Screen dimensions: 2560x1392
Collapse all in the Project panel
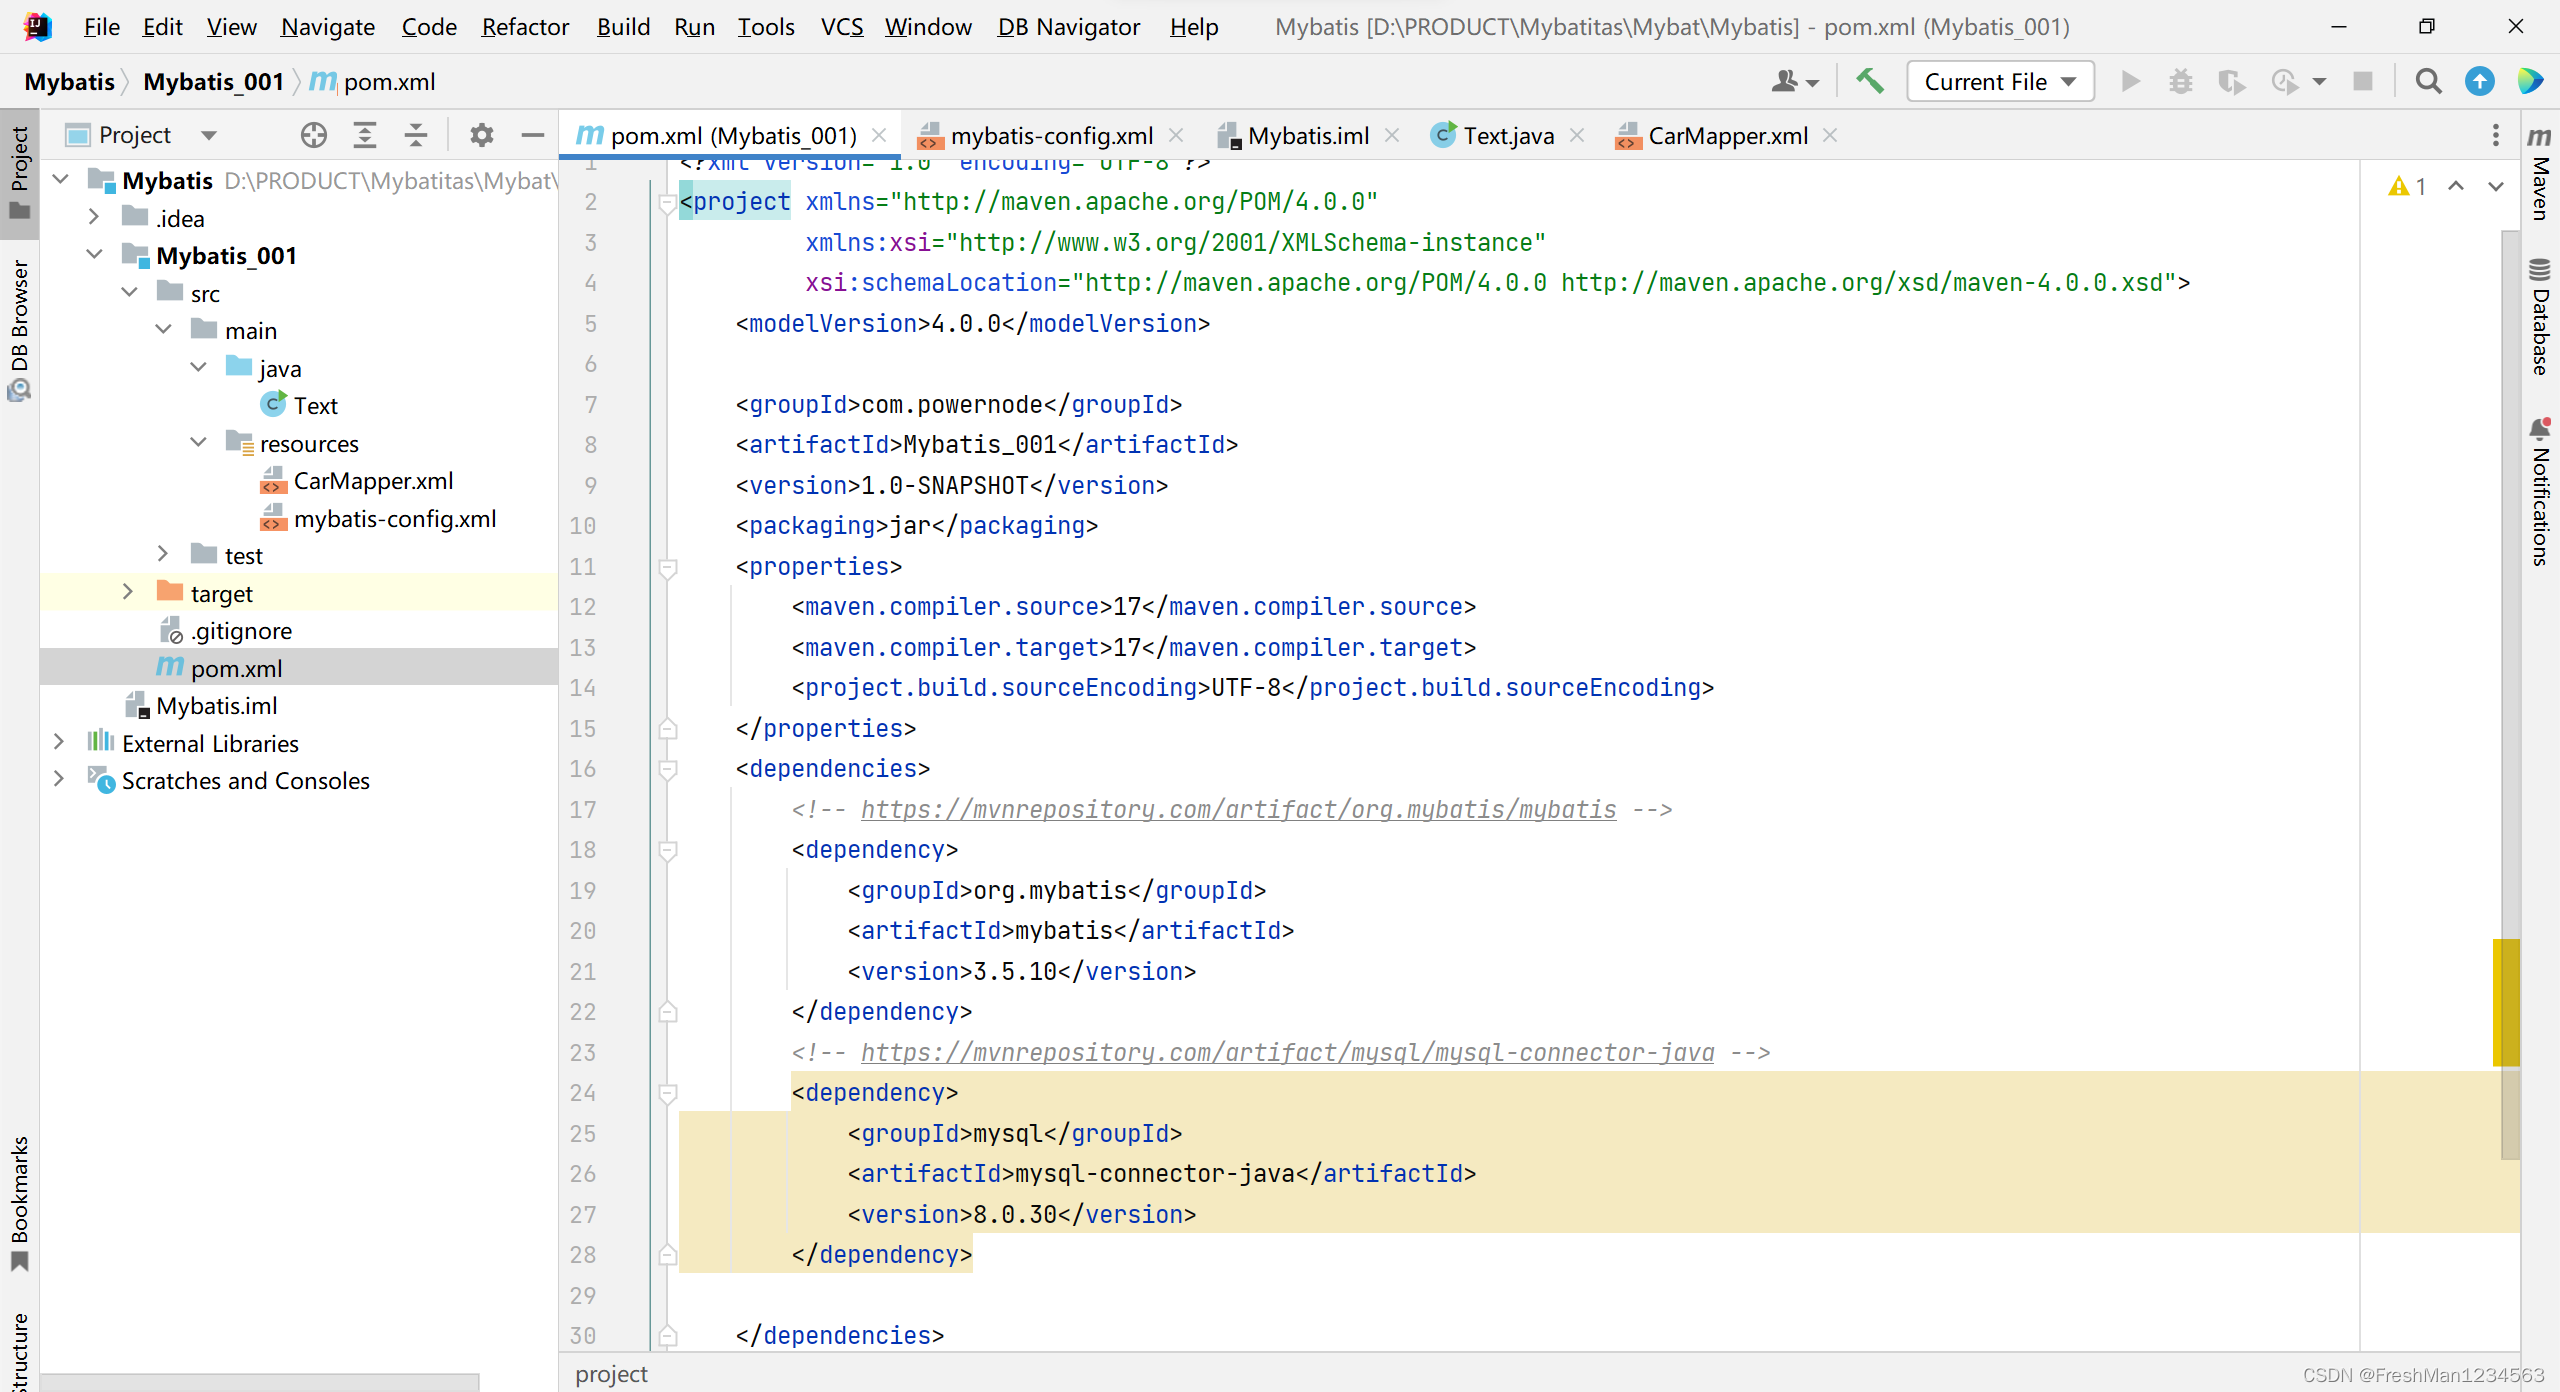(x=416, y=135)
